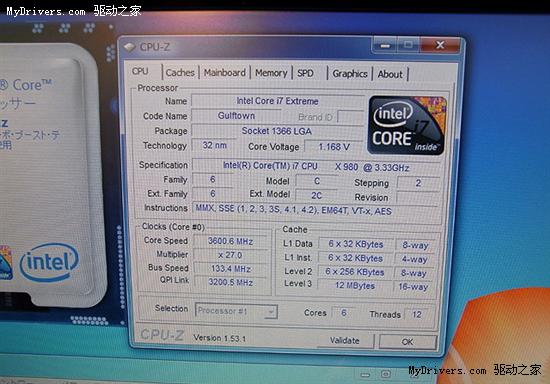This screenshot has width=550, height=384.
Task: Click the Stepping value '2'
Action: click(x=418, y=183)
